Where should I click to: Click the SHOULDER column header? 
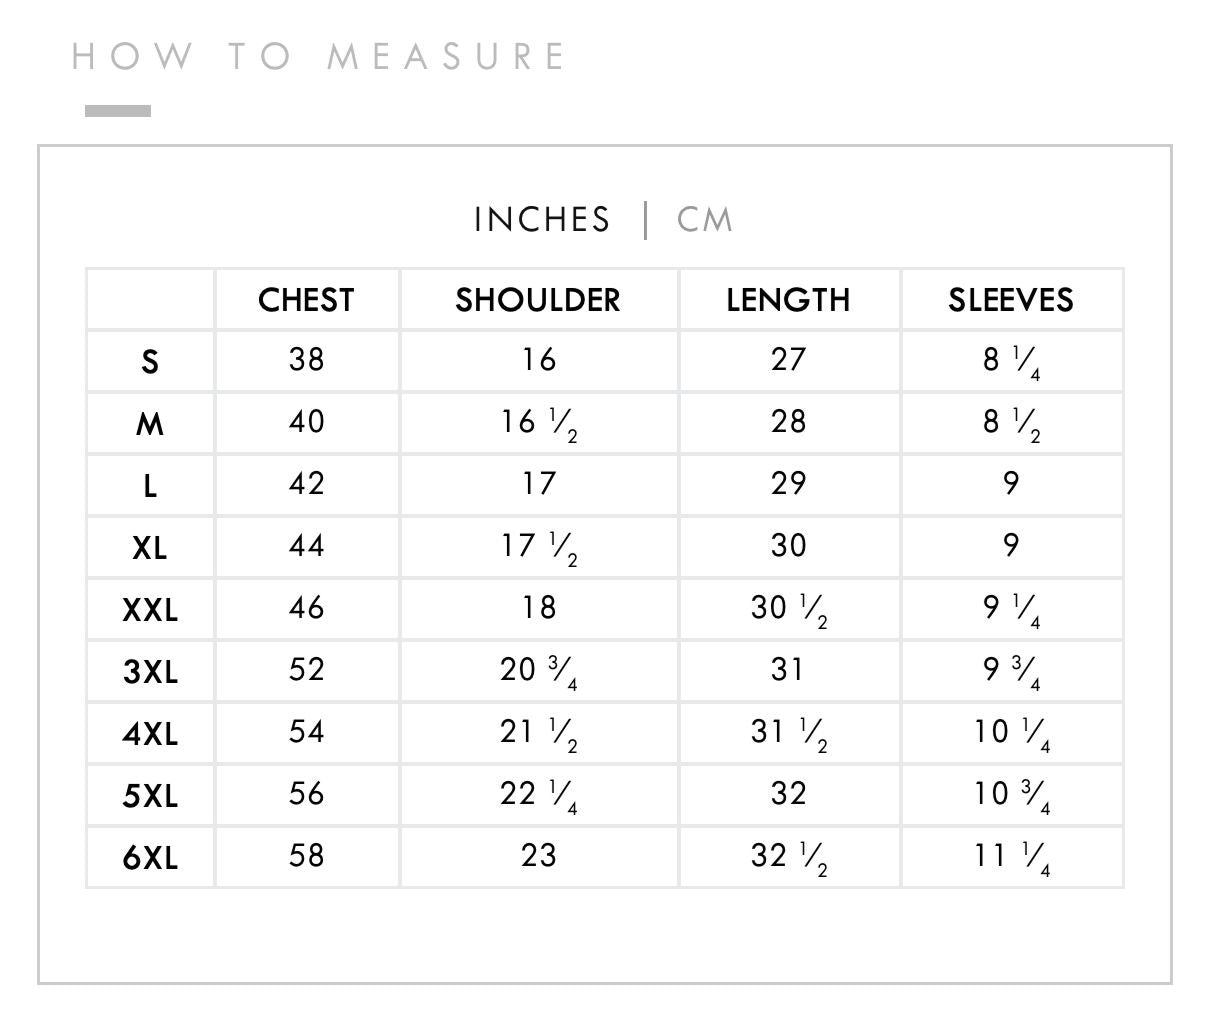point(538,300)
